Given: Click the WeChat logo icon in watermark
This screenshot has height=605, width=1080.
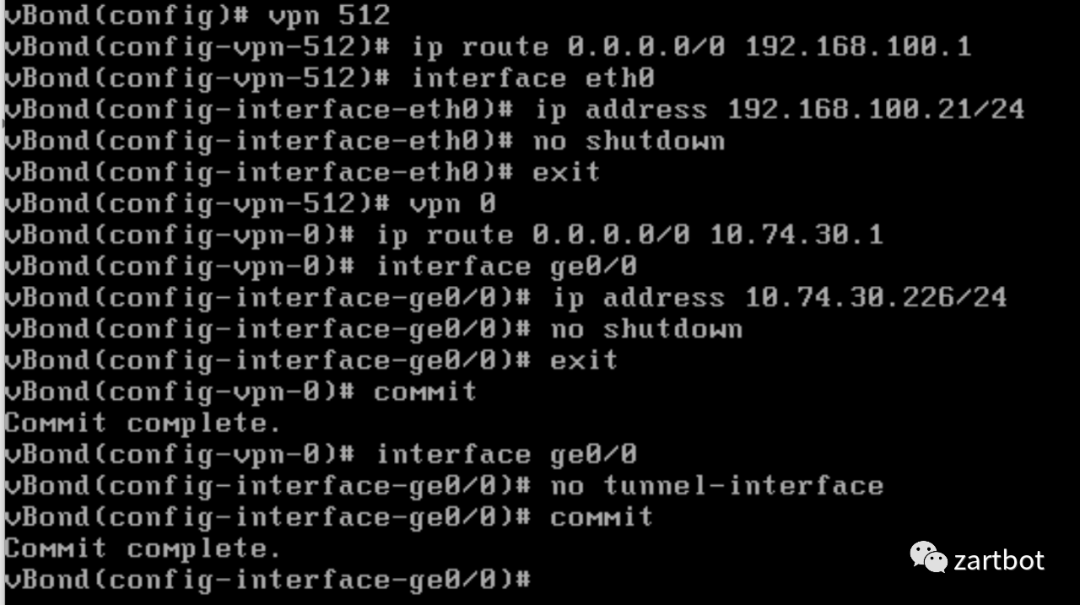Looking at the screenshot, I should [x=928, y=557].
